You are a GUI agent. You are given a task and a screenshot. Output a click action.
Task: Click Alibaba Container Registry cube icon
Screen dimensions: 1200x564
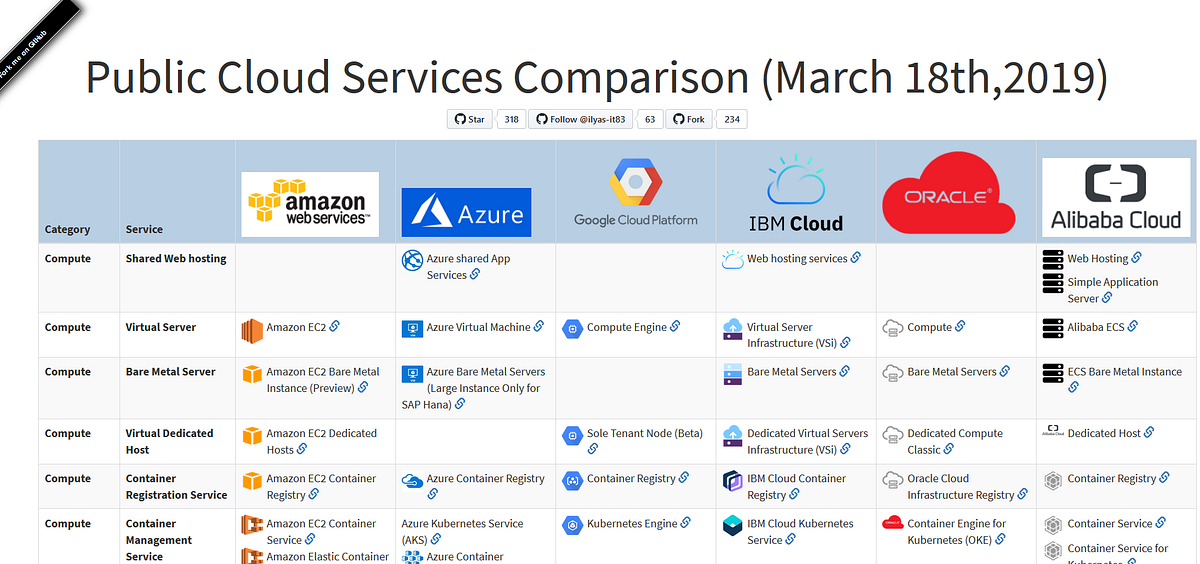point(1052,480)
